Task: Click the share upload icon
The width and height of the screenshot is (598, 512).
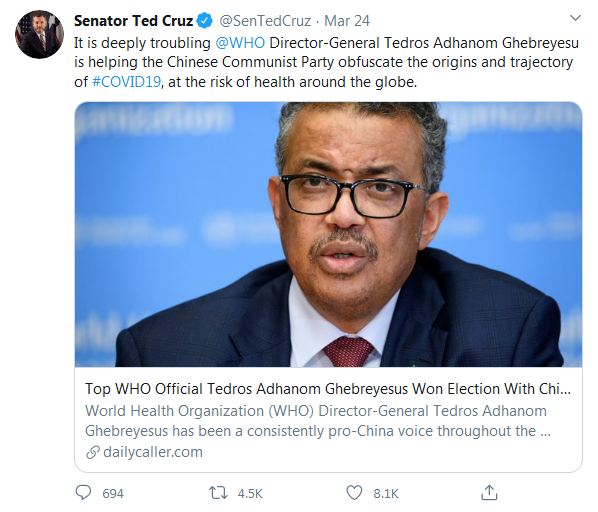Action: point(489,493)
